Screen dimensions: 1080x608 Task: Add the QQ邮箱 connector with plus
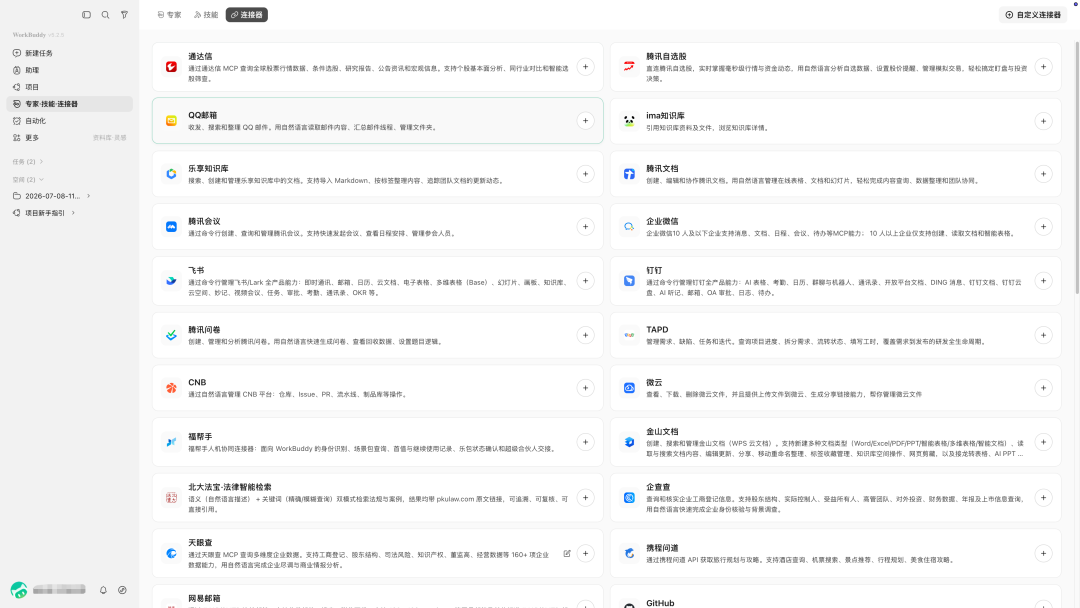tap(585, 120)
